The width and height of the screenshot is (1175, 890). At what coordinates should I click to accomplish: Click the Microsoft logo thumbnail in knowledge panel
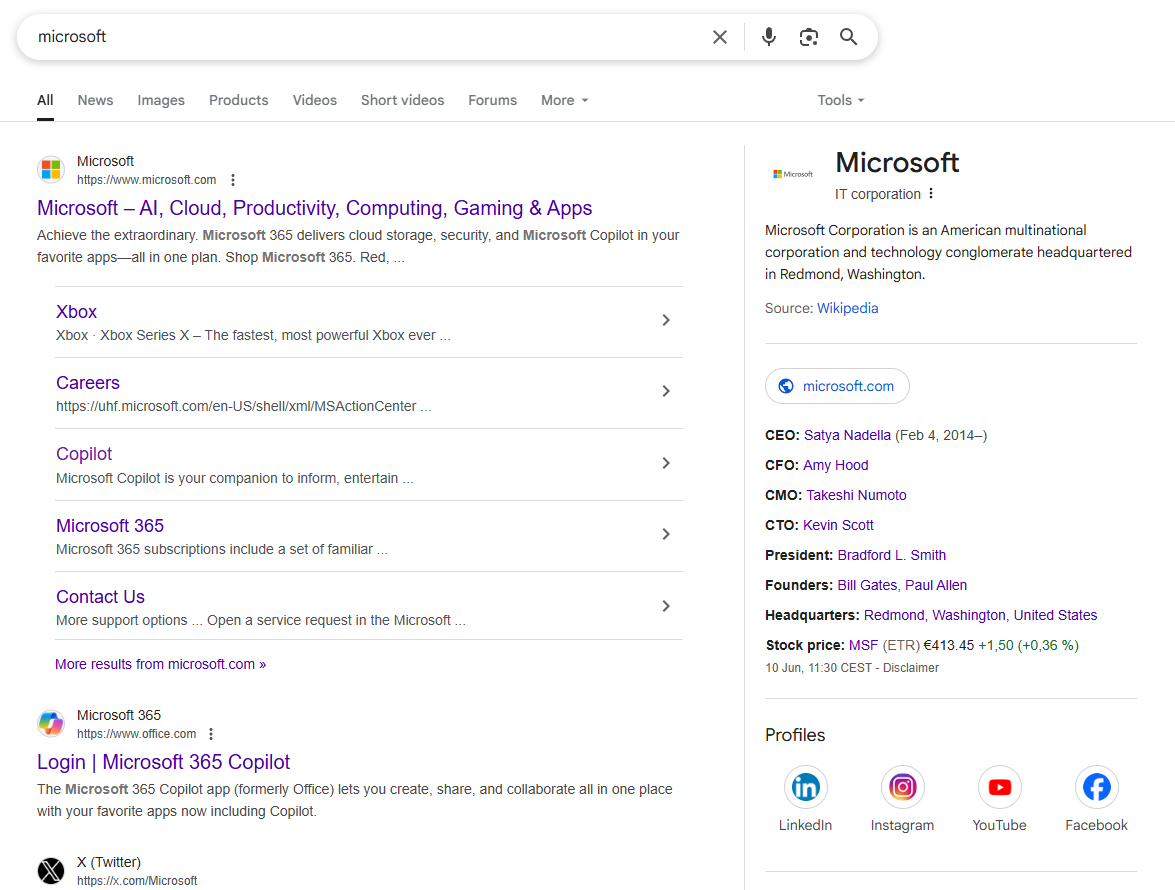tap(793, 174)
